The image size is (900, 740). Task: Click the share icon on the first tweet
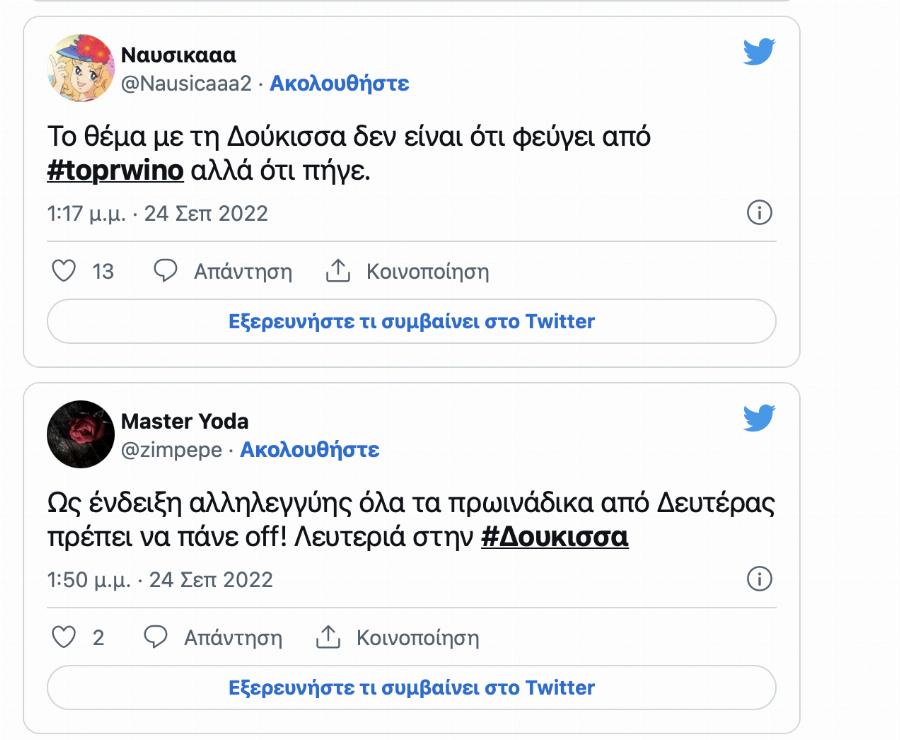[x=337, y=271]
